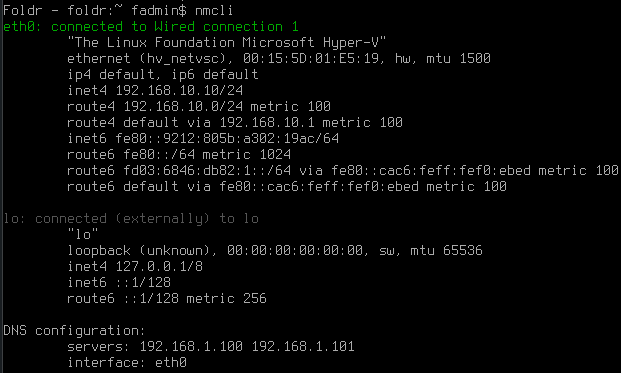Click the route6 ::1/128 metric 256 line

(x=167, y=299)
